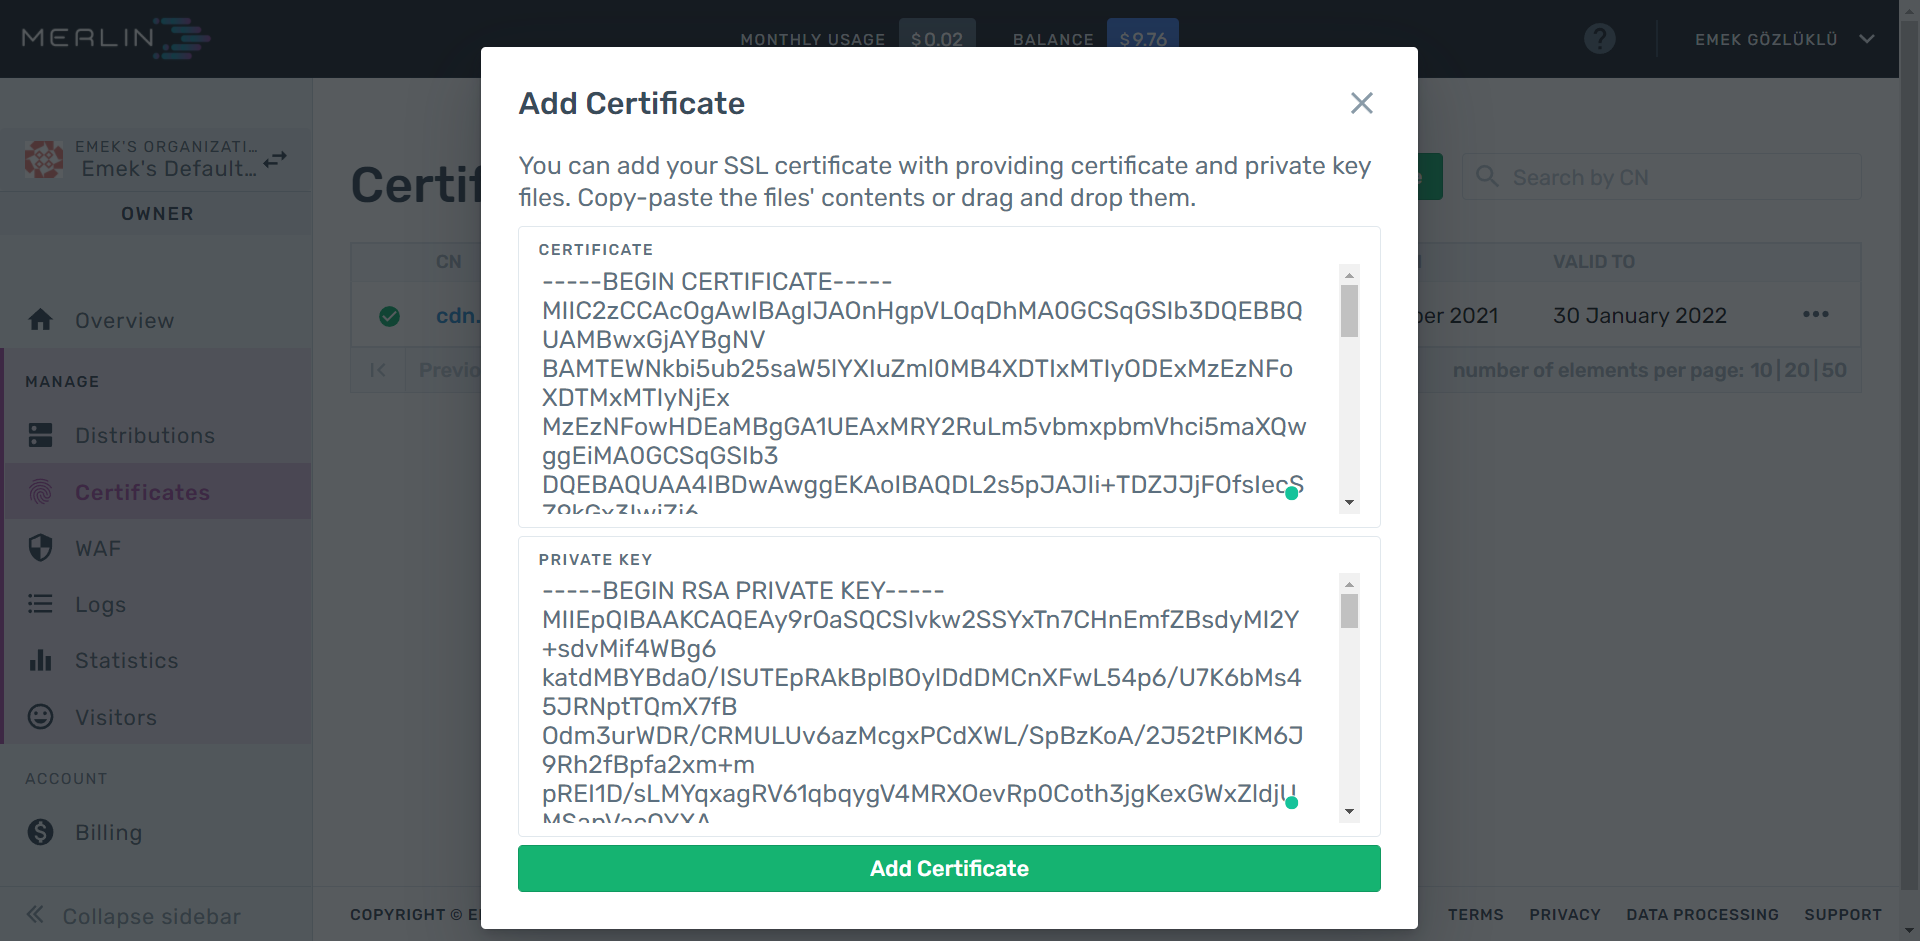Open the Support footer link

tap(1842, 914)
